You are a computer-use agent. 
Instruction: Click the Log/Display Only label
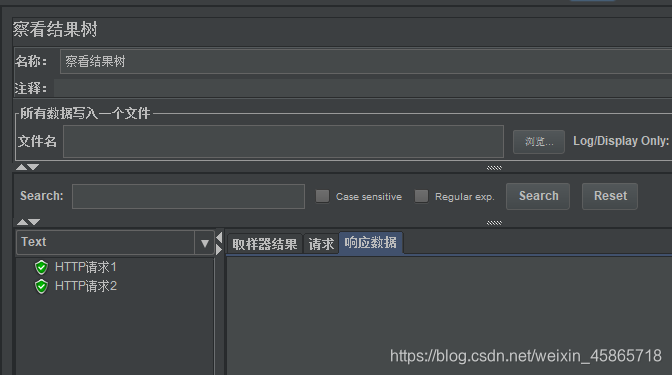point(621,141)
